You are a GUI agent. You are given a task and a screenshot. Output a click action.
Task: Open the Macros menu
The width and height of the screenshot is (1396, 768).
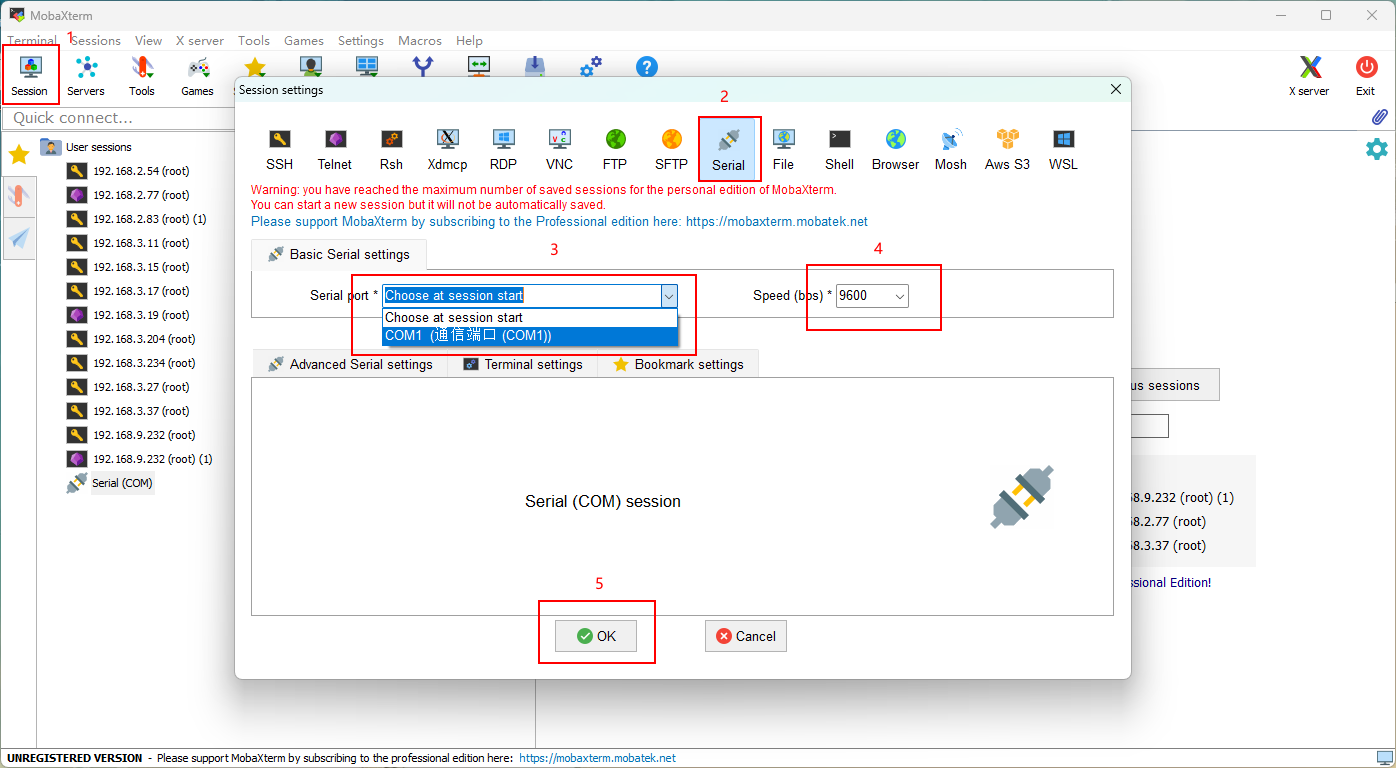pos(420,41)
